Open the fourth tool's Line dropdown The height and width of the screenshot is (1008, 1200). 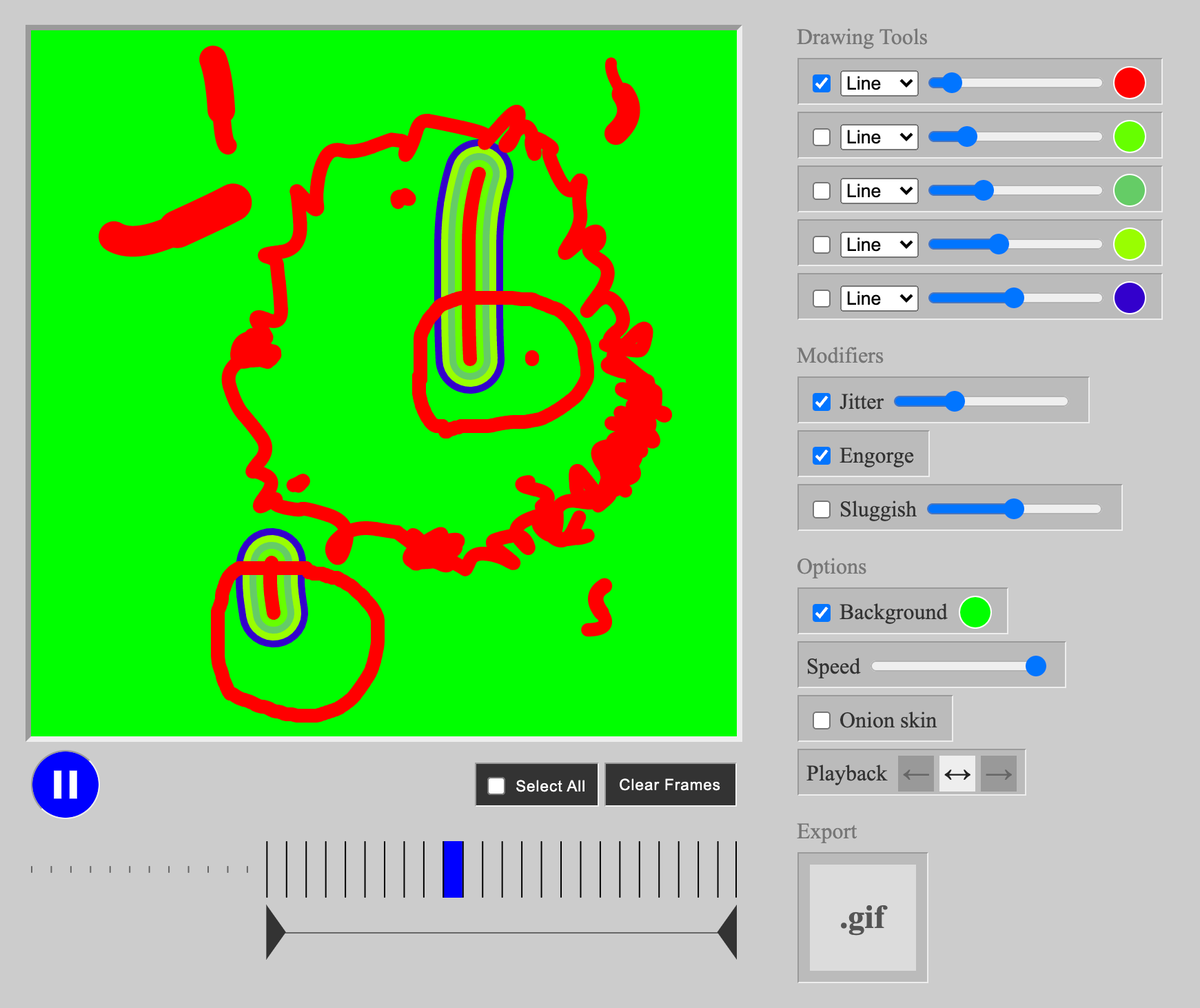[879, 245]
